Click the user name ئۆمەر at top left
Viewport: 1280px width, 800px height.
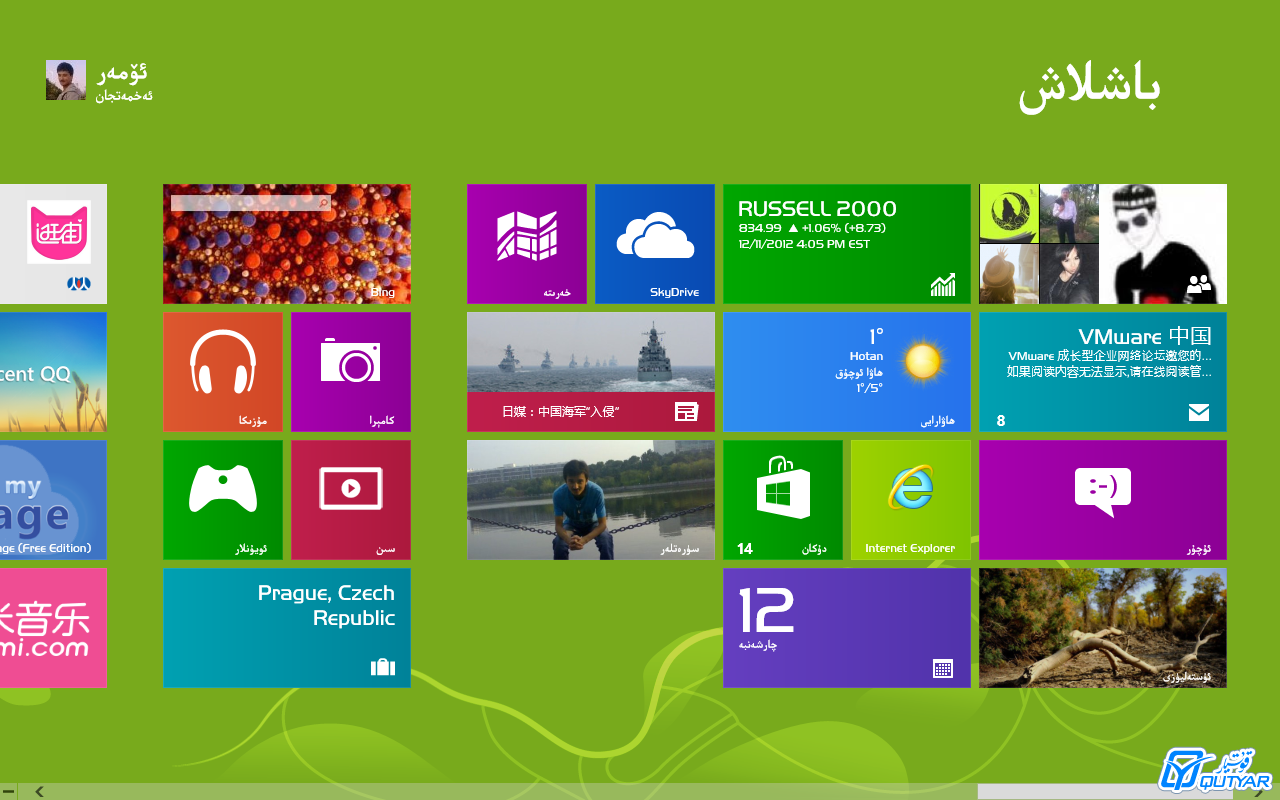[x=123, y=73]
